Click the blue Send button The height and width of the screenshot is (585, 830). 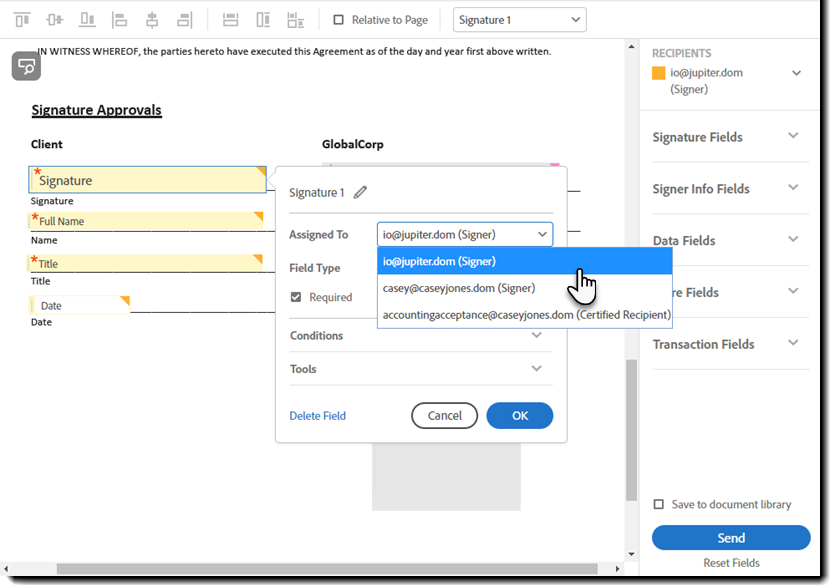click(x=731, y=538)
